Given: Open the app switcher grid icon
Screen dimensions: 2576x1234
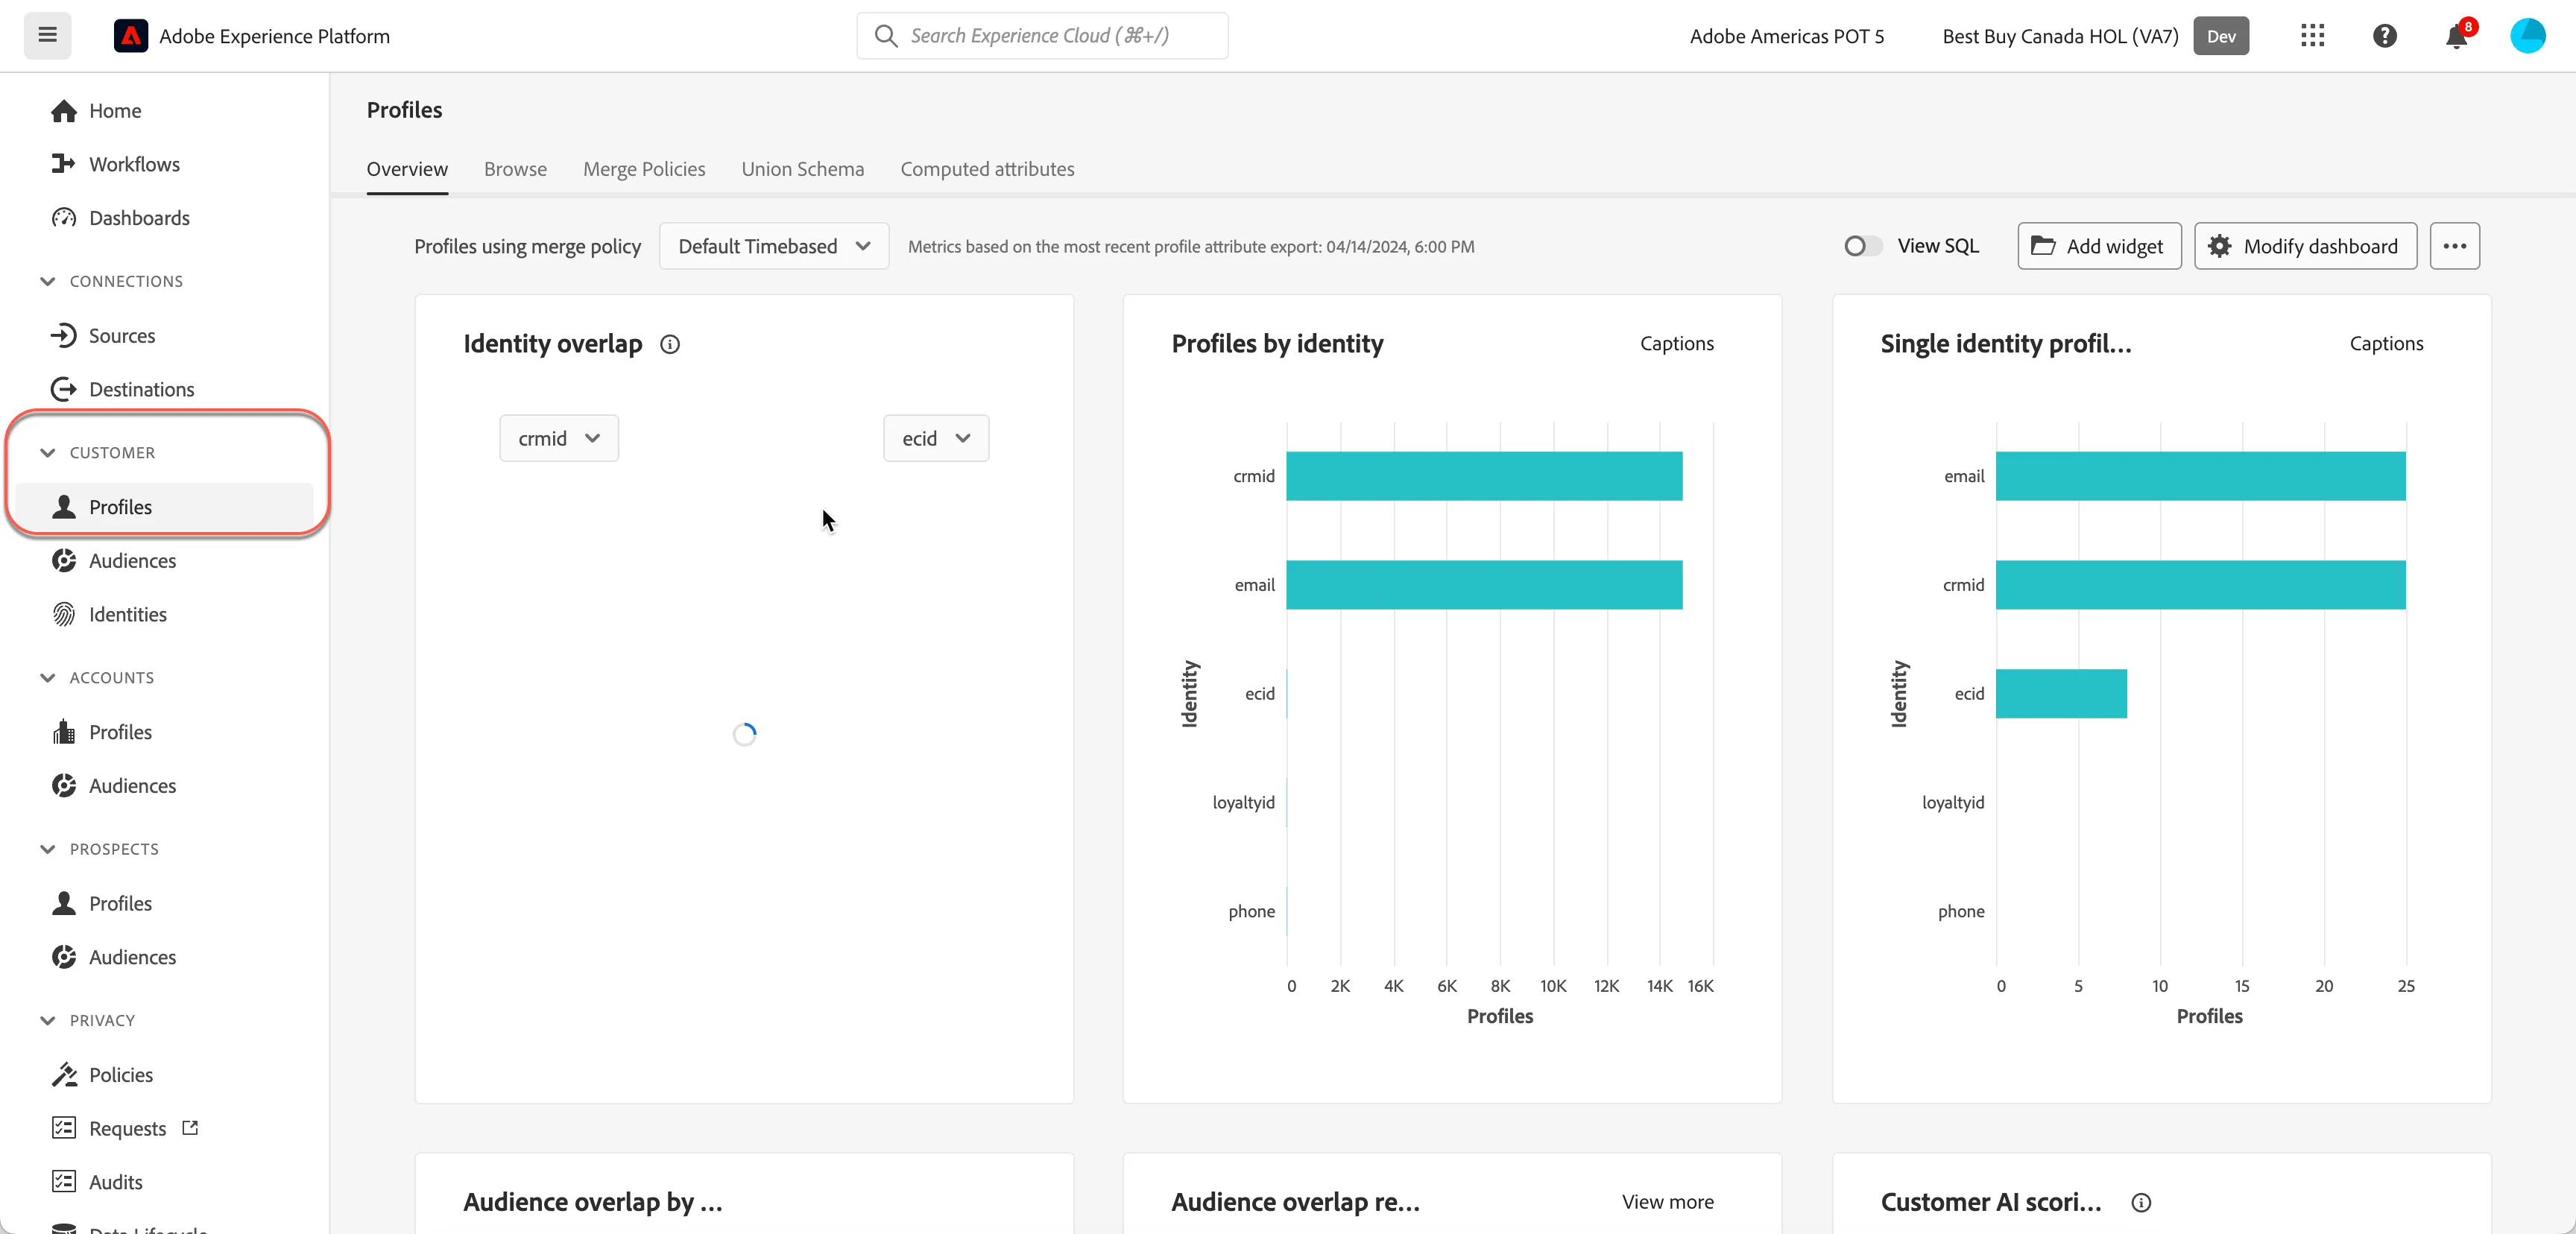Looking at the screenshot, I should coord(2312,36).
